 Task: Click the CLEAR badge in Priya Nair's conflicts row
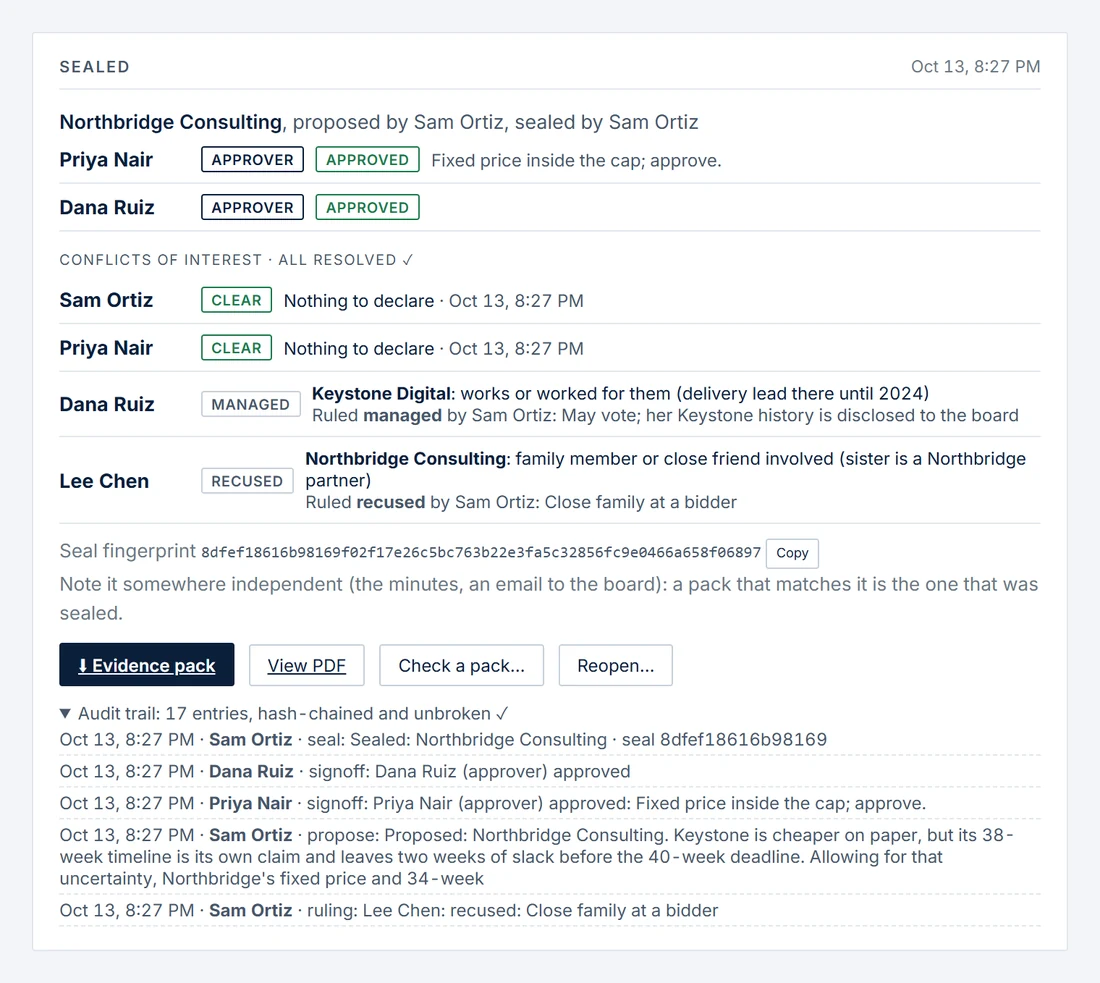[236, 348]
